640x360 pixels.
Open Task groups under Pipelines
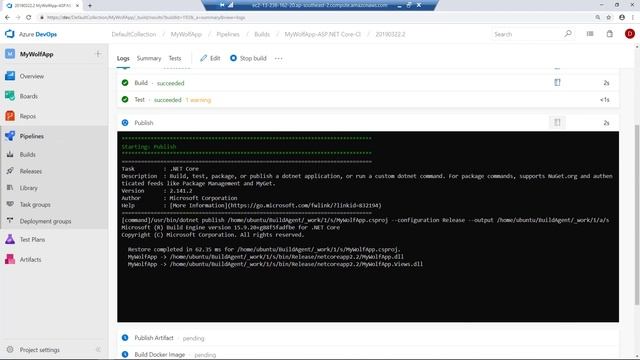click(35, 204)
